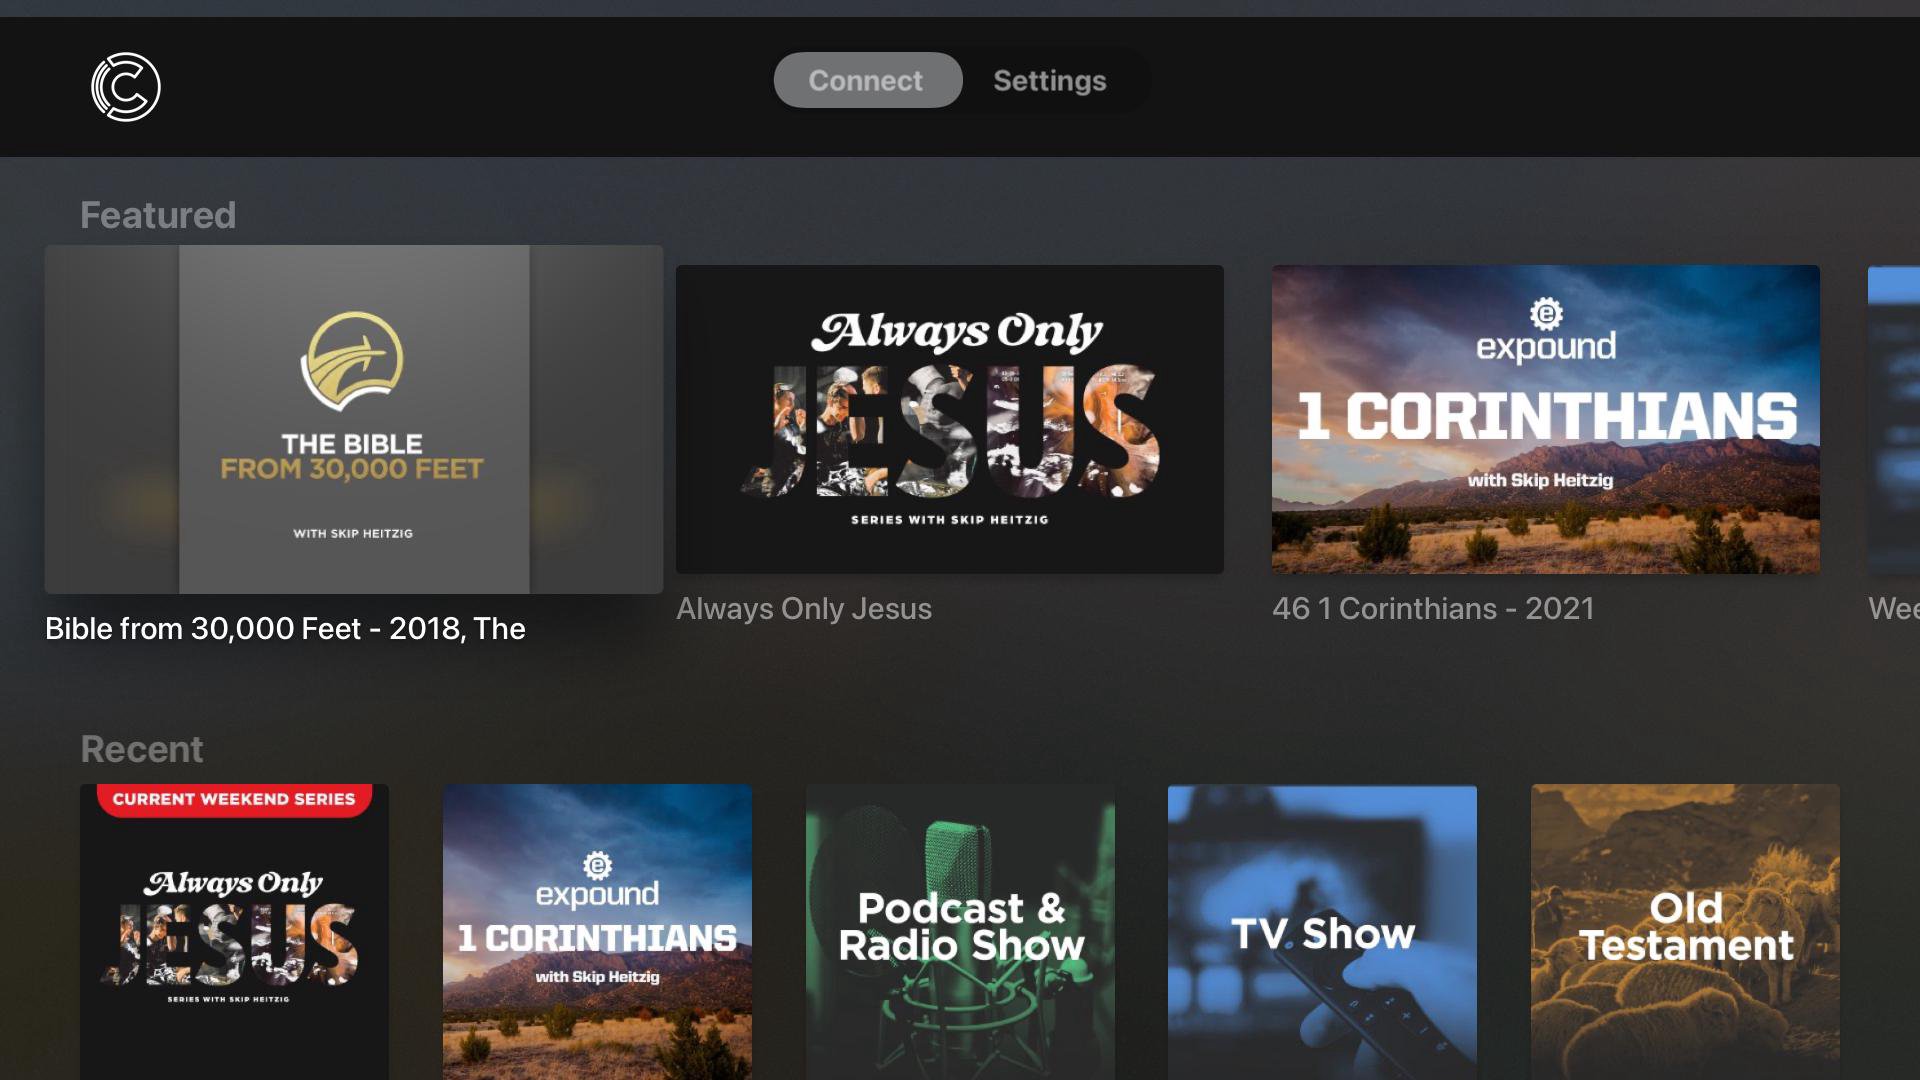Open the TV Show category tile

pos(1322,931)
